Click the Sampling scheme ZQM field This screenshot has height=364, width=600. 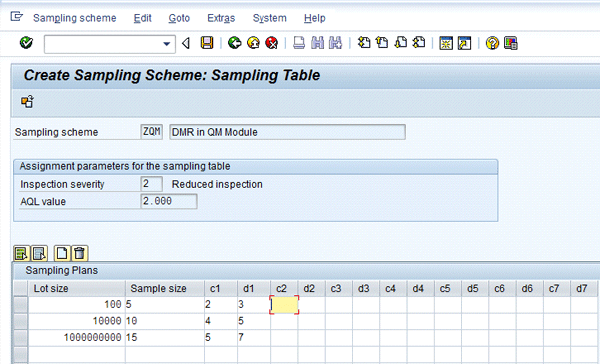[152, 132]
